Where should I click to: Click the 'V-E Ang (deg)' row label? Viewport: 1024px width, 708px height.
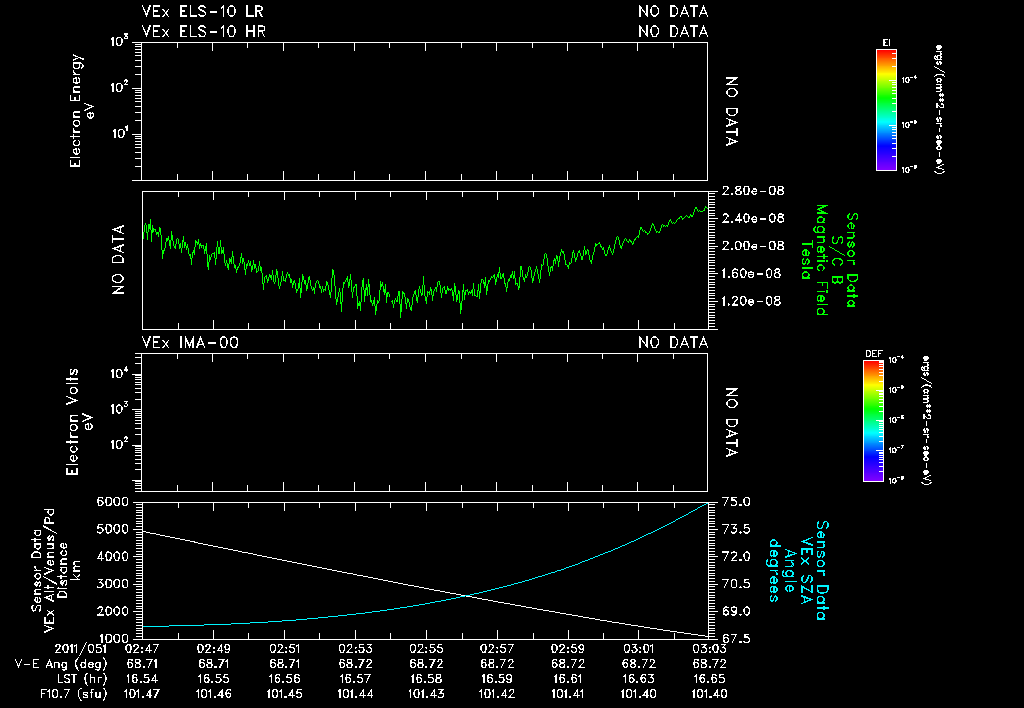point(61,664)
